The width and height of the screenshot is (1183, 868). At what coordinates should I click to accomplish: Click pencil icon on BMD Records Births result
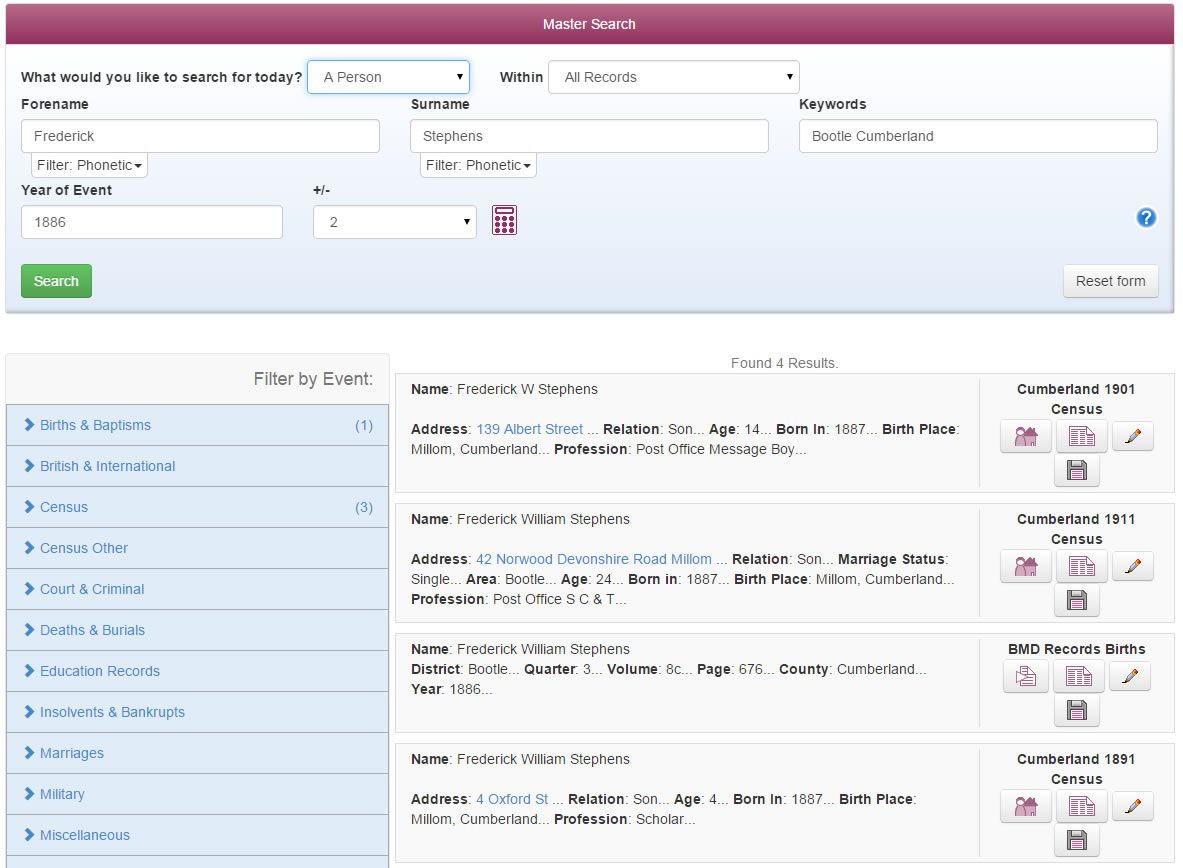pos(1129,675)
